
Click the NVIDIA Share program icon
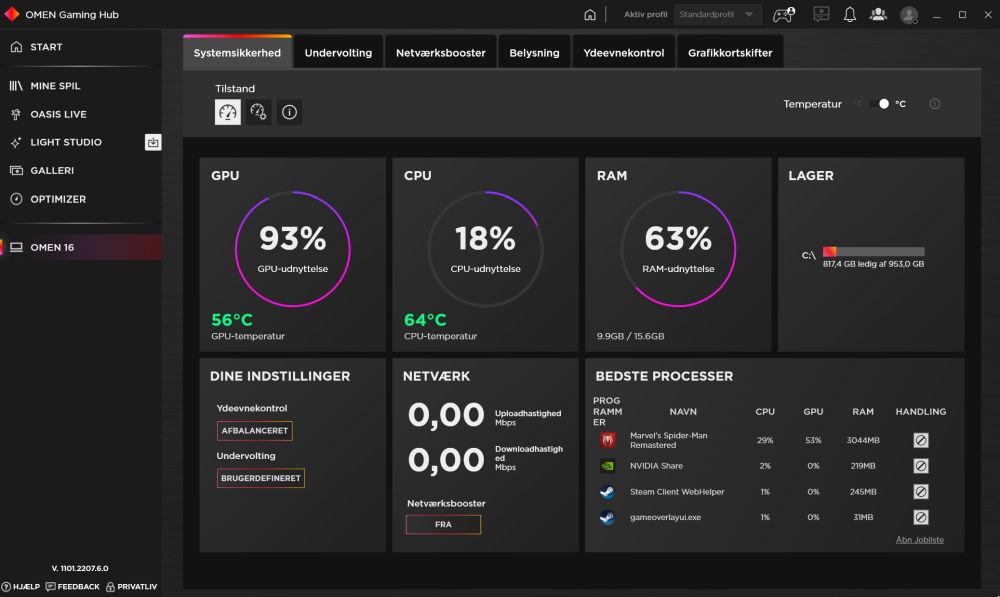[607, 466]
